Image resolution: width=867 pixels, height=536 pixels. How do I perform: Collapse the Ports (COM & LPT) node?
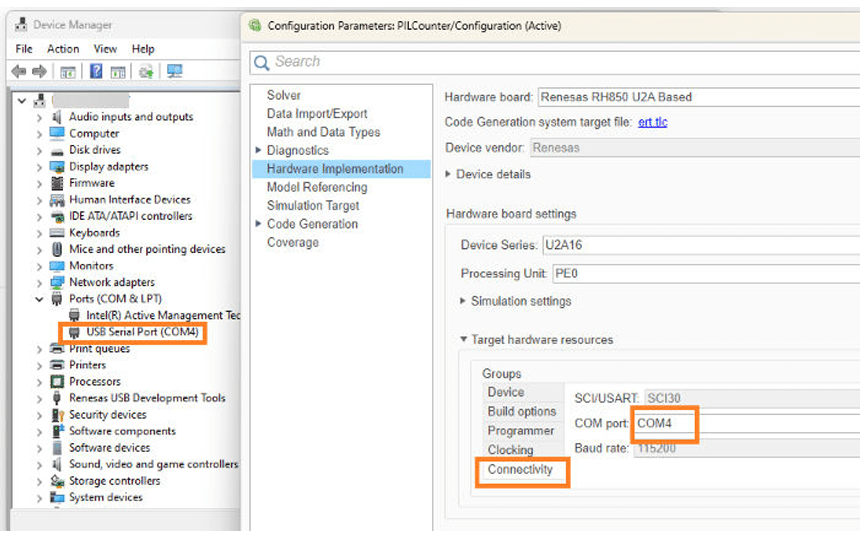[40, 299]
